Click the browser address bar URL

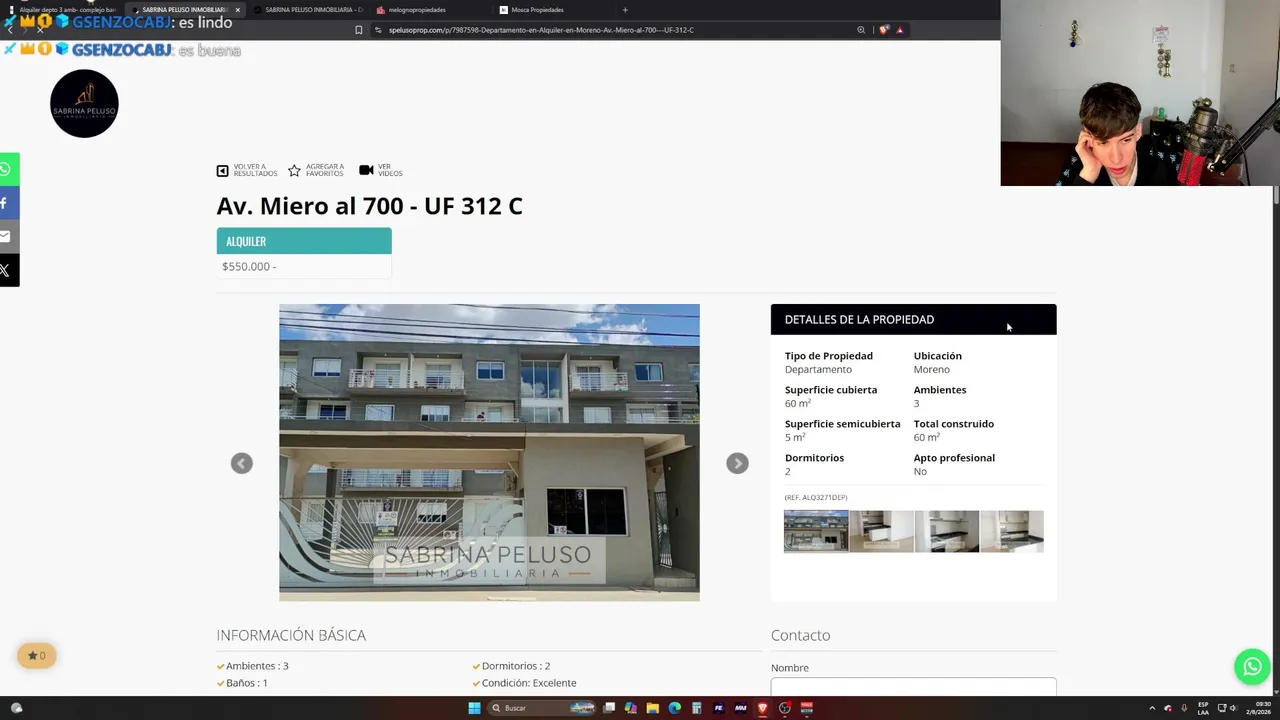[541, 30]
